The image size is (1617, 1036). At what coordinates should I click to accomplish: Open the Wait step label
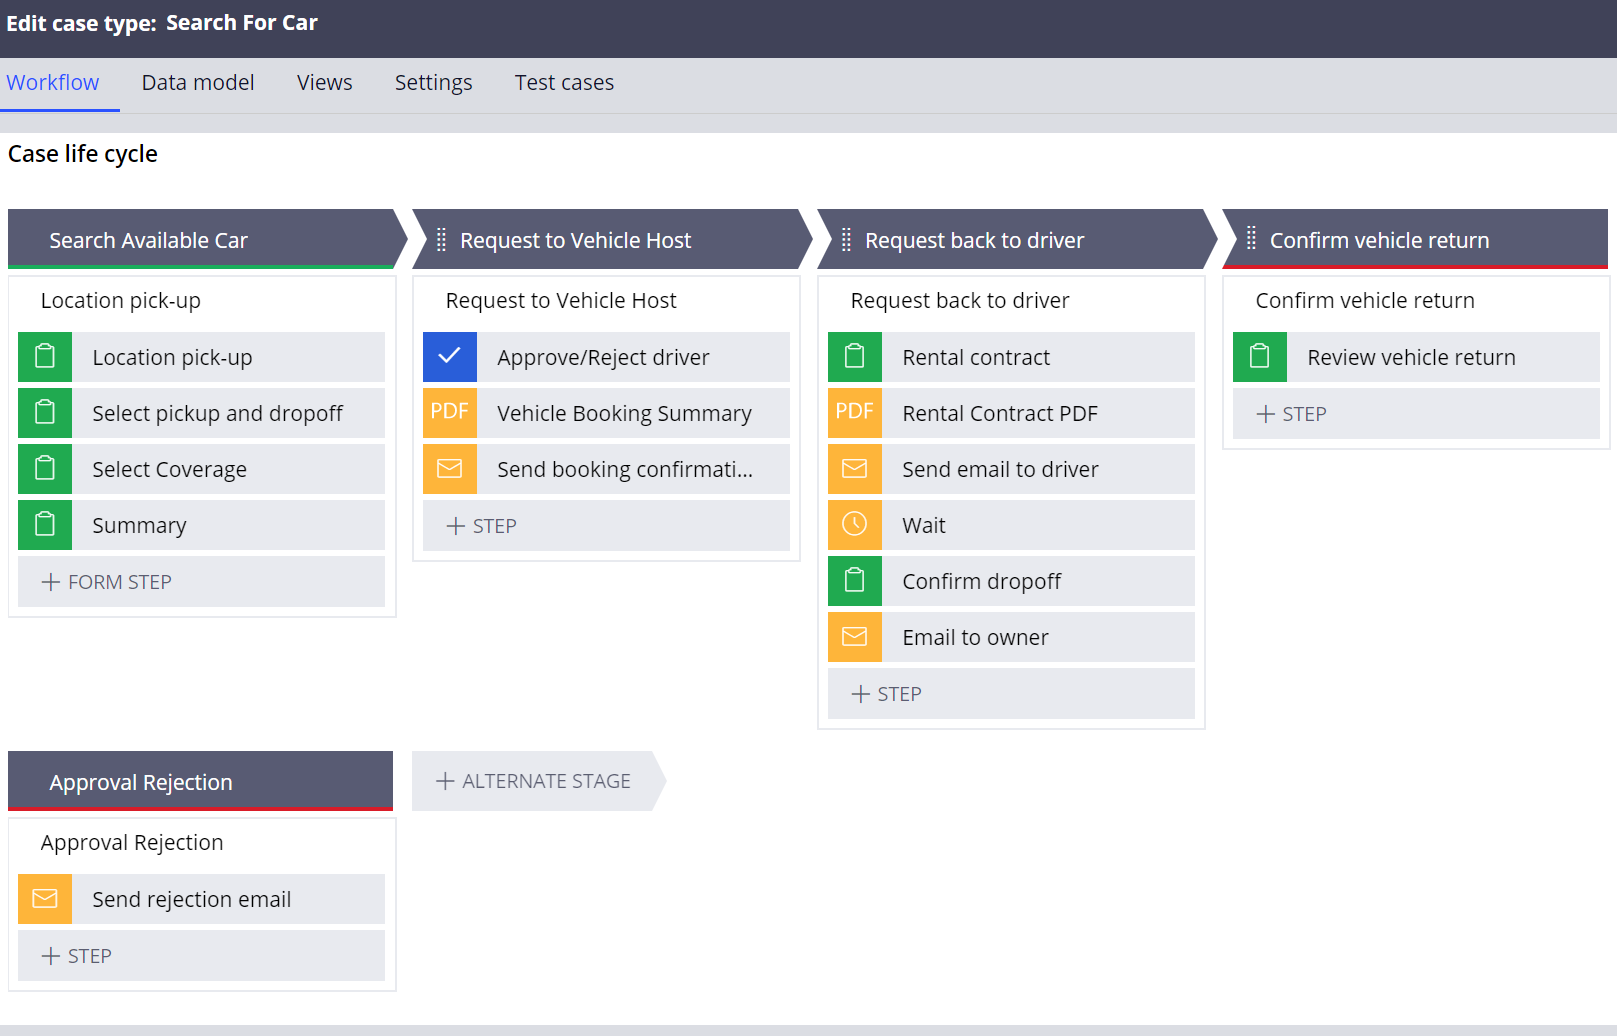point(924,525)
